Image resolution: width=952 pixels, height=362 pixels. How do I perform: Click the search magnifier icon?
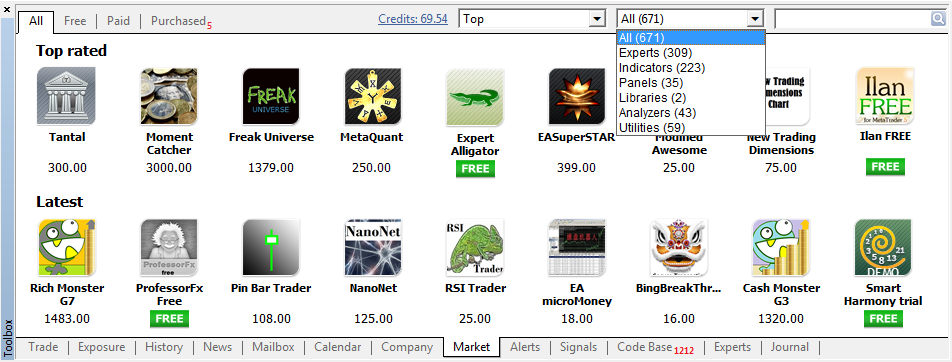[938, 19]
